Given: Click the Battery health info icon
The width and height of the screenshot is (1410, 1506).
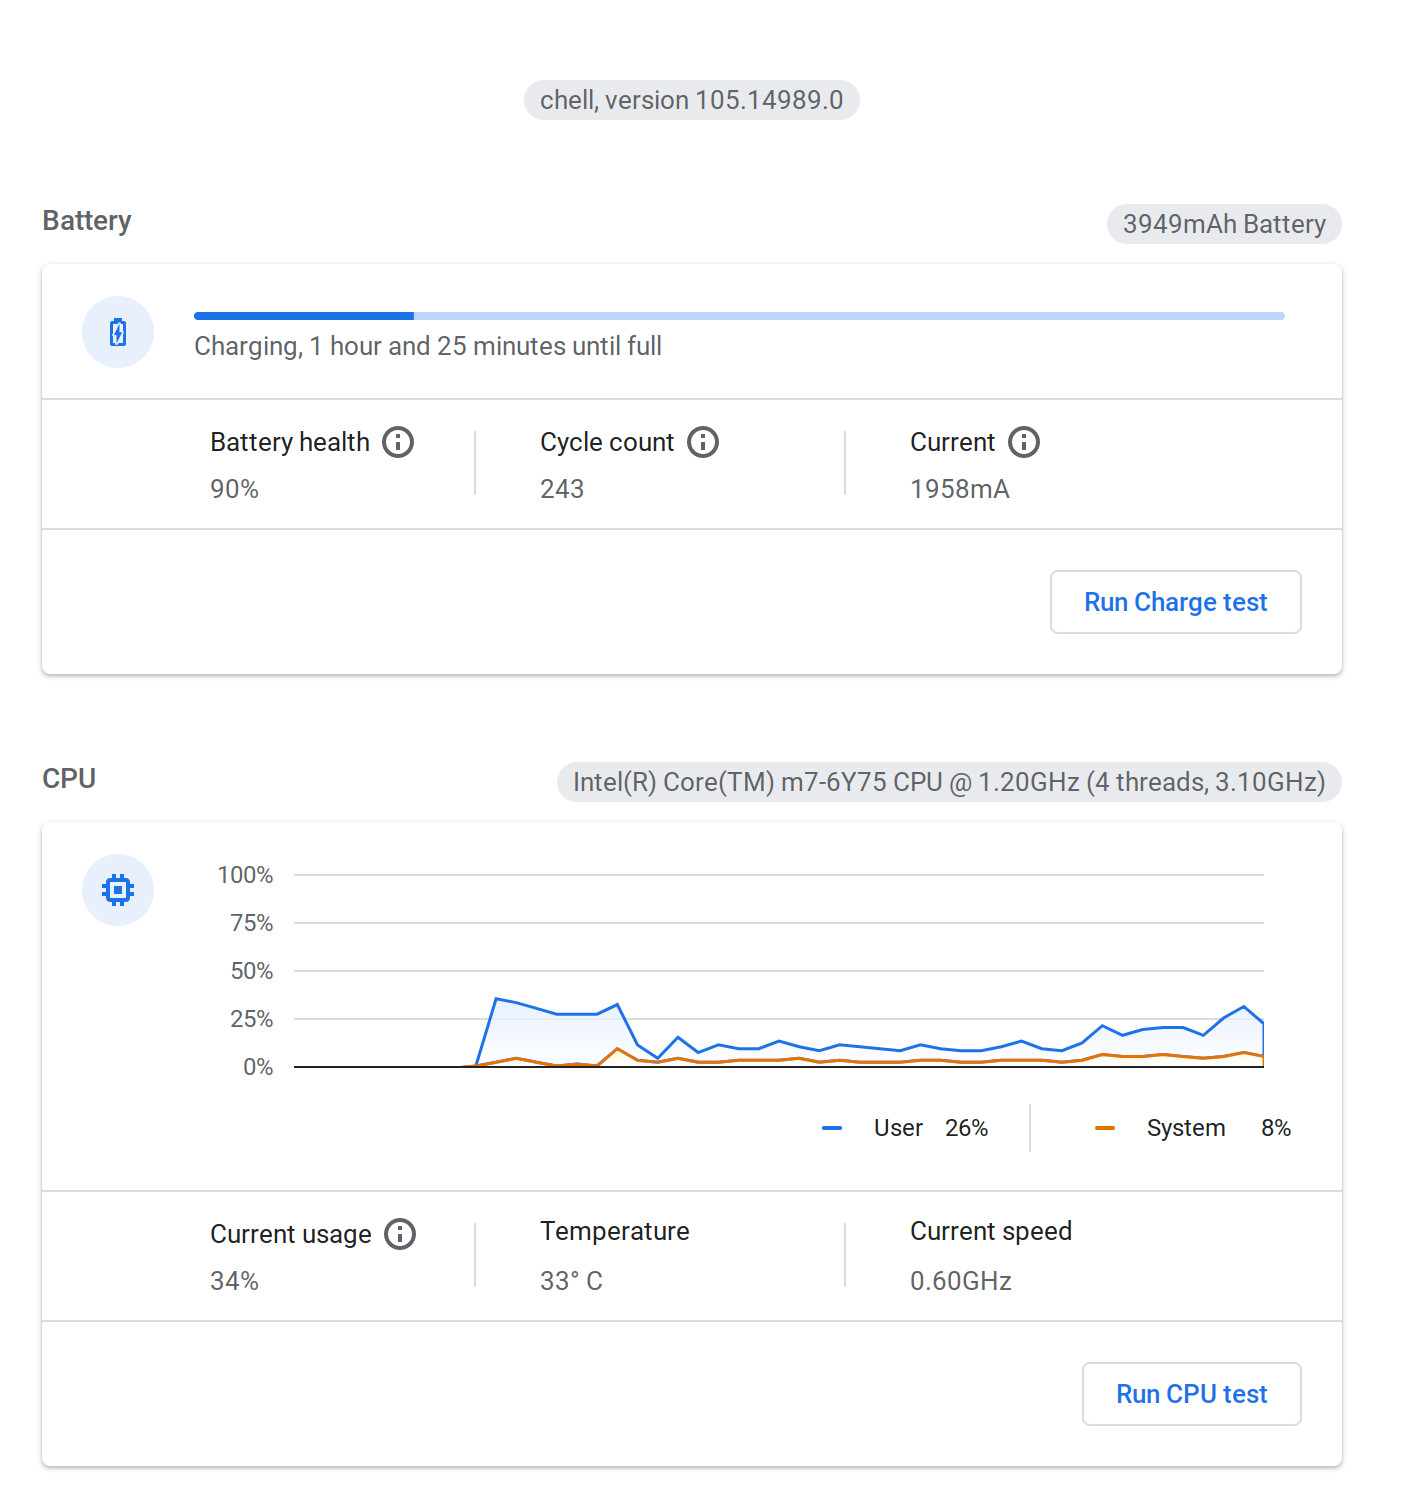Looking at the screenshot, I should [398, 442].
